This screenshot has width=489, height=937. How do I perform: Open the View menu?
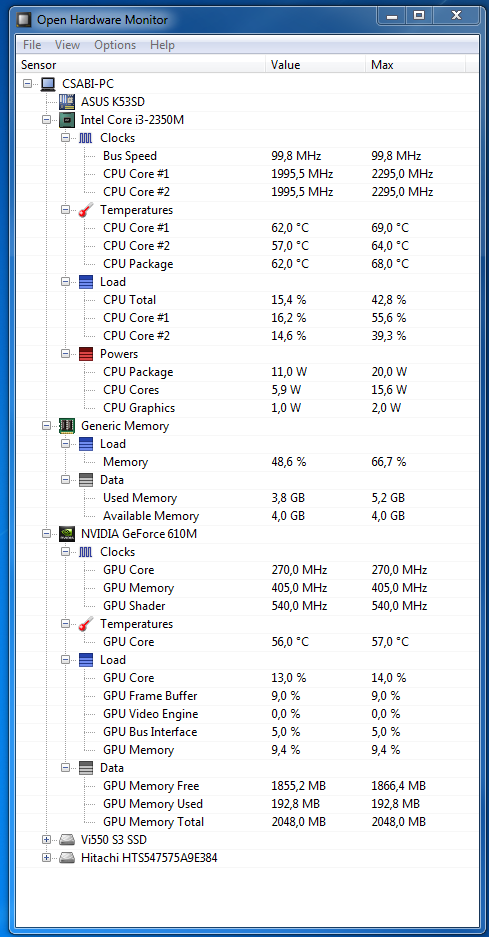pos(67,45)
